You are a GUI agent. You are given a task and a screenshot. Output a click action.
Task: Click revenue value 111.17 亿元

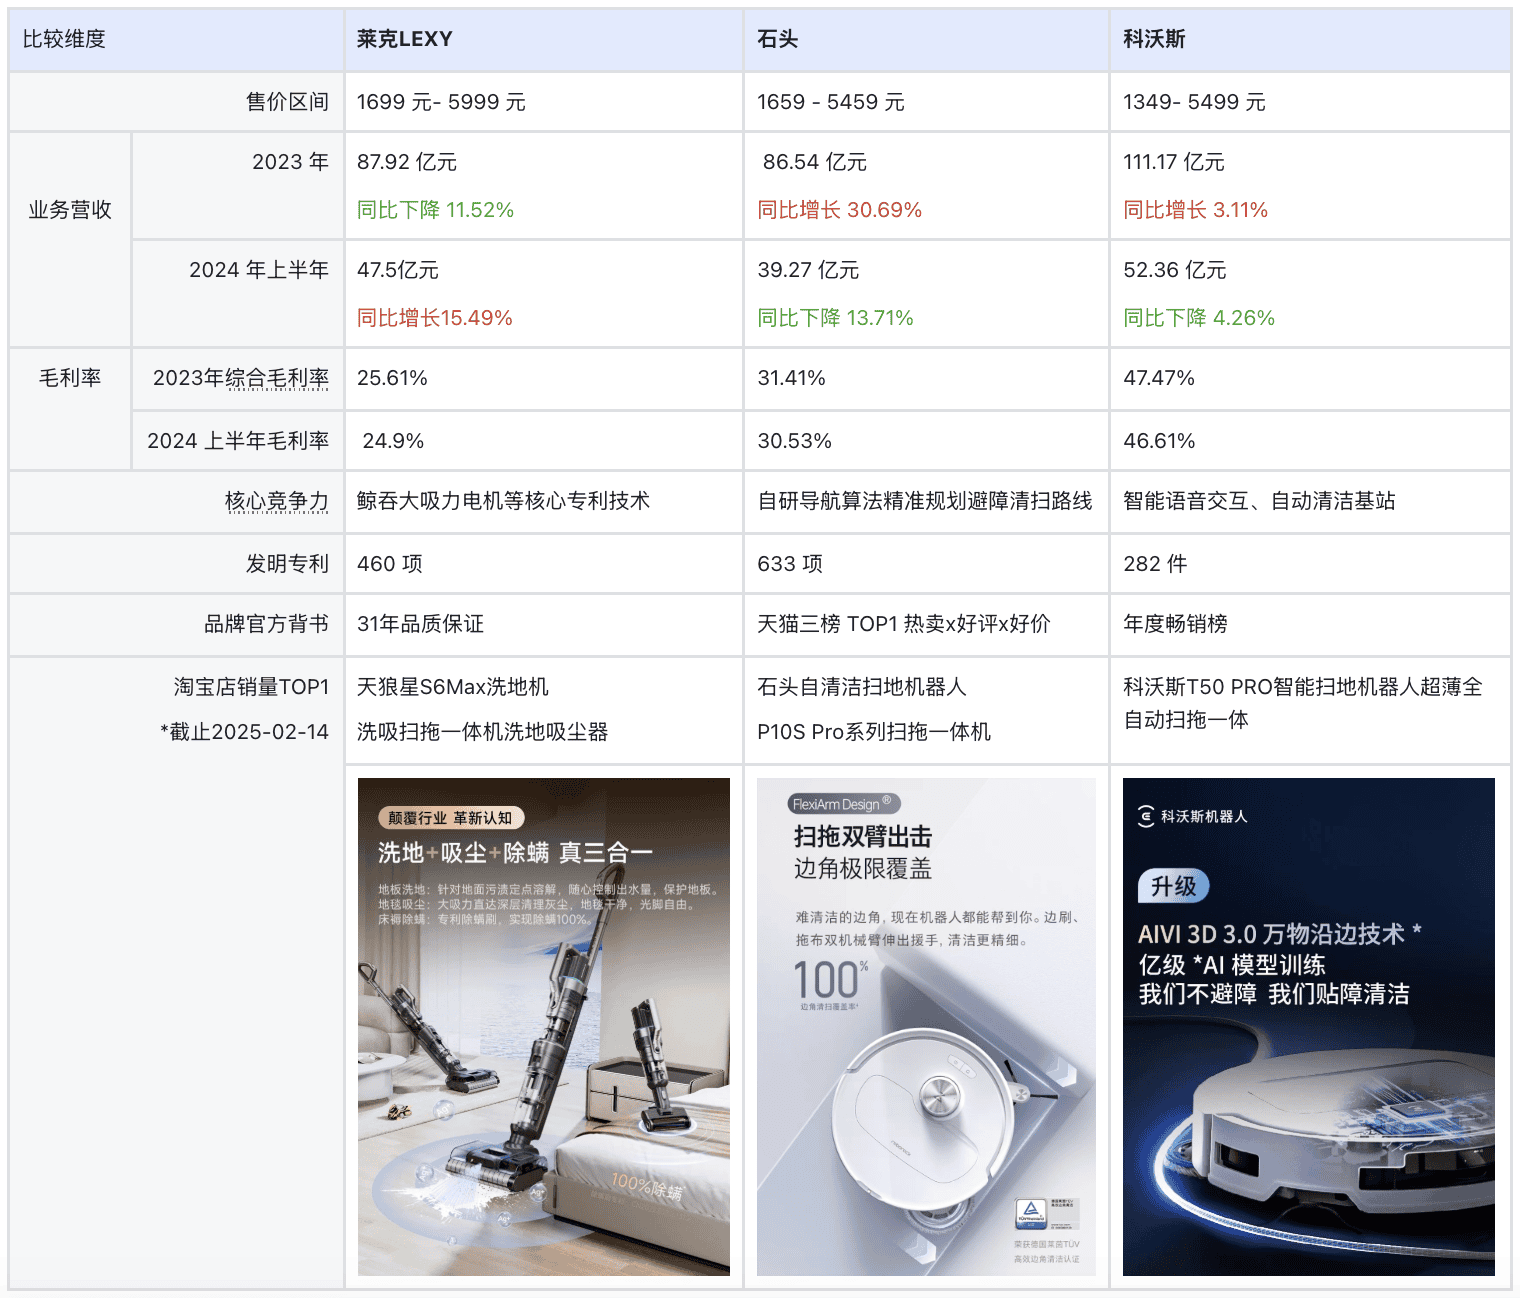1174,162
